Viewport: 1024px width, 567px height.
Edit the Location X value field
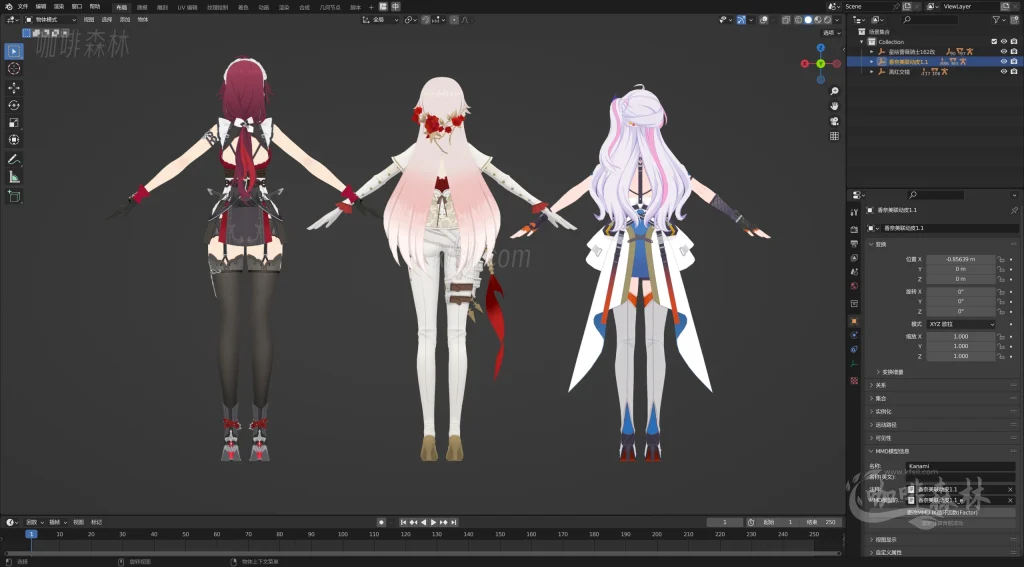961,259
